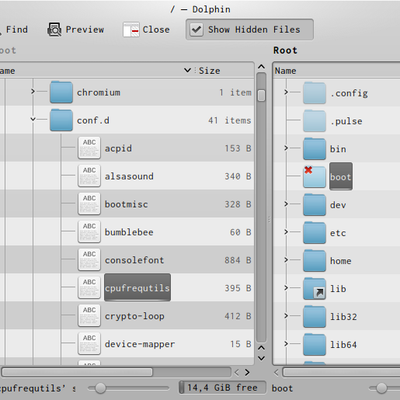This screenshot has height=400, width=400.
Task: Click the Root location label
Action: (285, 50)
